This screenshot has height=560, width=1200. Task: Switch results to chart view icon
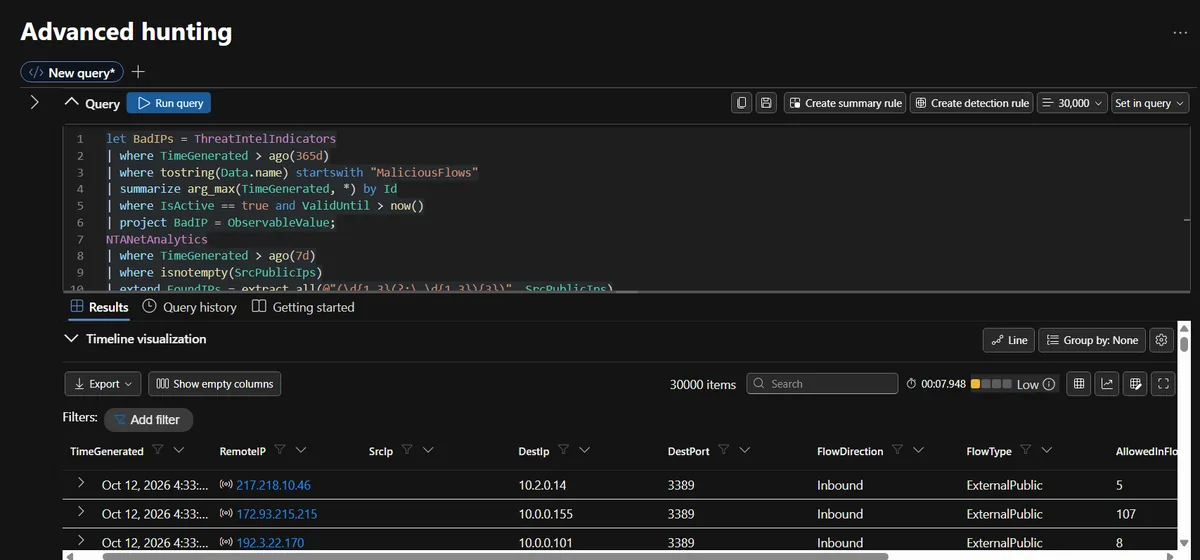(x=1107, y=384)
